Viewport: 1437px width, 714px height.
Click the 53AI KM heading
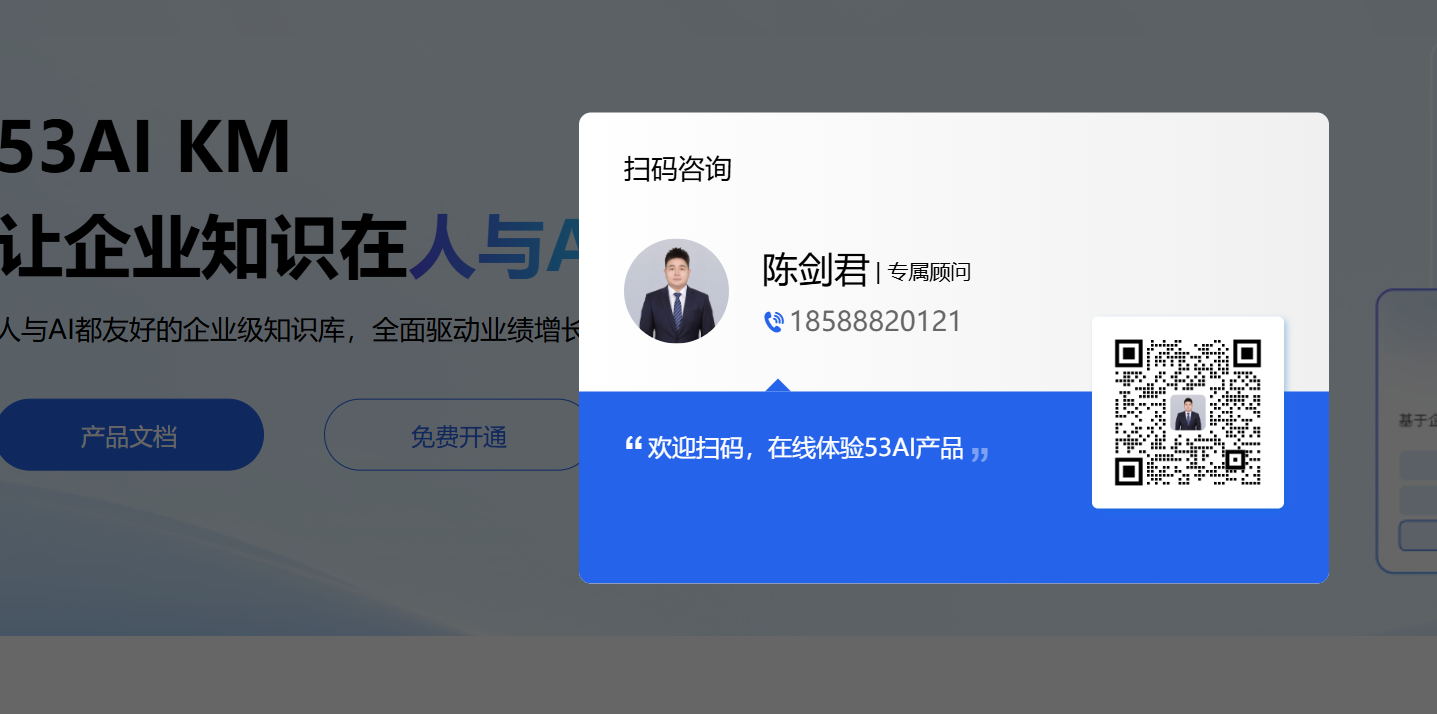coord(144,148)
